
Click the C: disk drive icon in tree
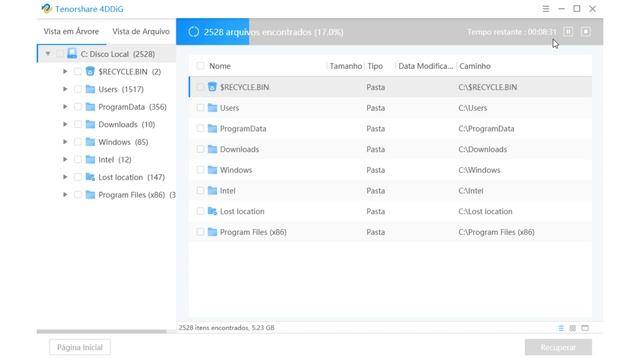click(72, 53)
